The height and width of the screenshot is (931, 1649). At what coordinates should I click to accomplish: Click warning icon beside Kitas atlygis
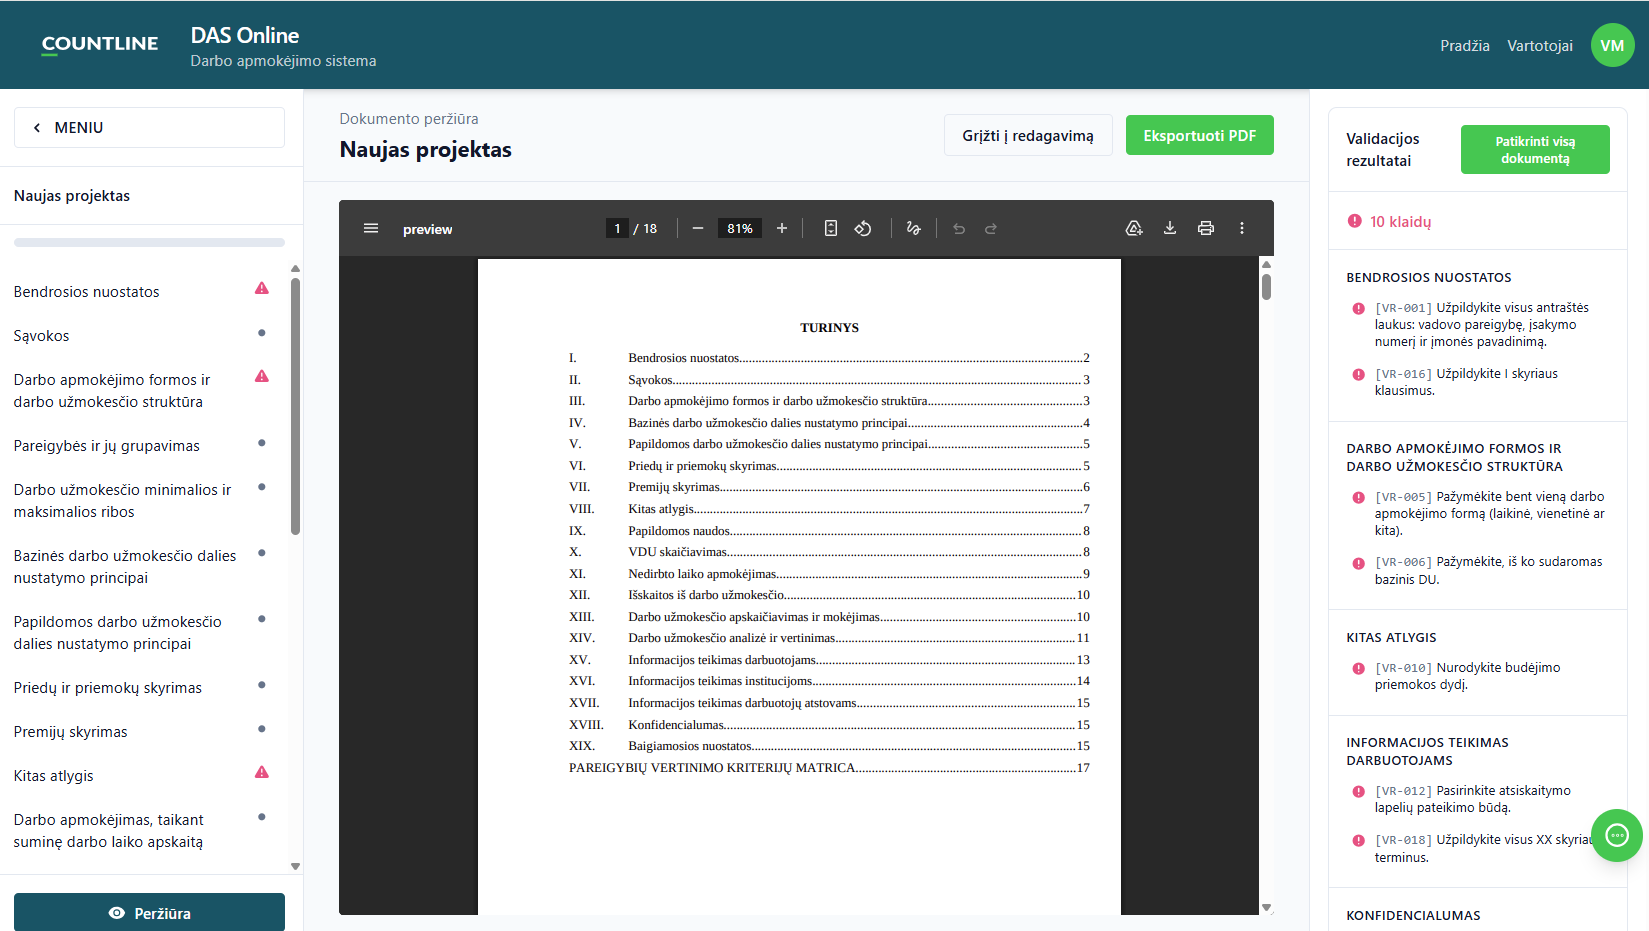click(262, 772)
